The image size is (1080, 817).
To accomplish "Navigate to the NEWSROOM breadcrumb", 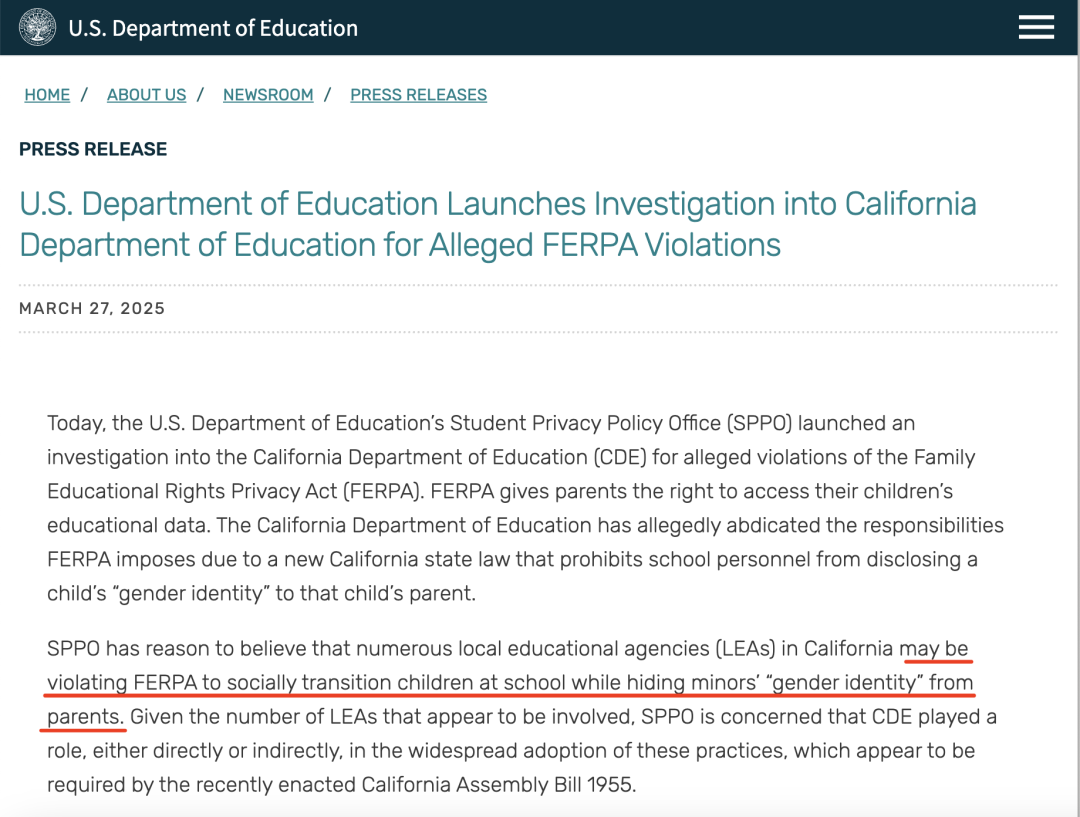I will click(268, 94).
